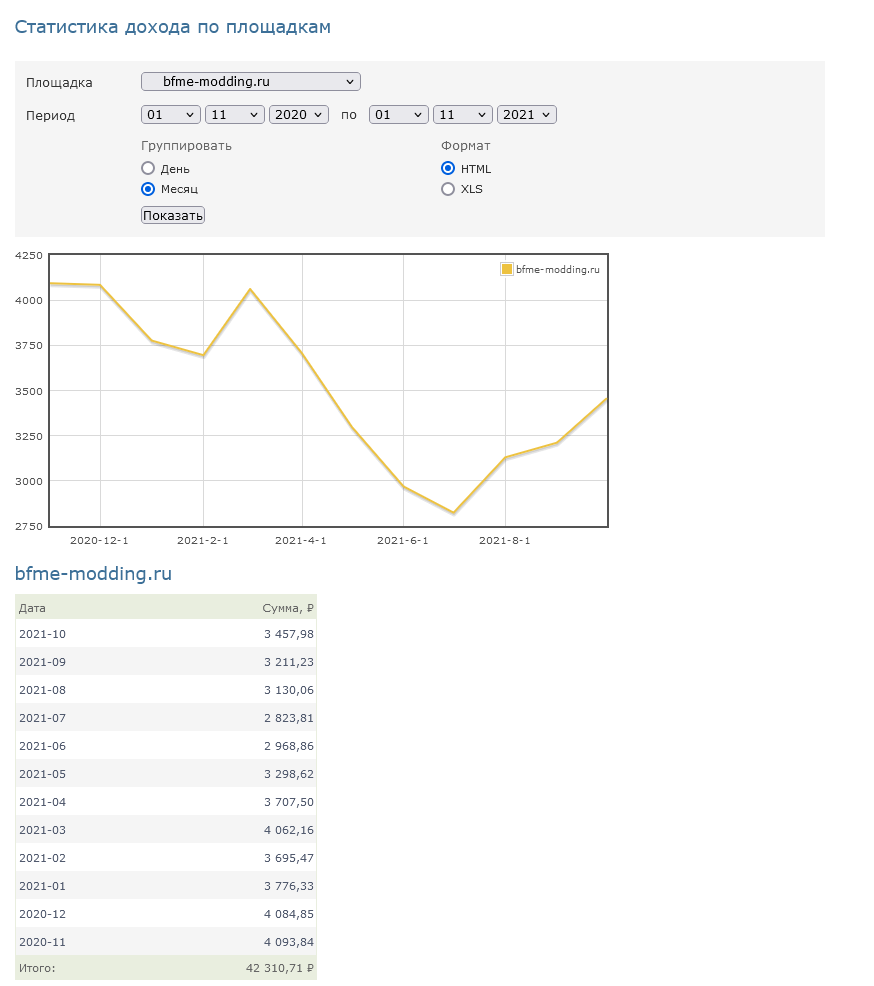
Task: Choose the XLS format radio button
Action: click(x=448, y=189)
